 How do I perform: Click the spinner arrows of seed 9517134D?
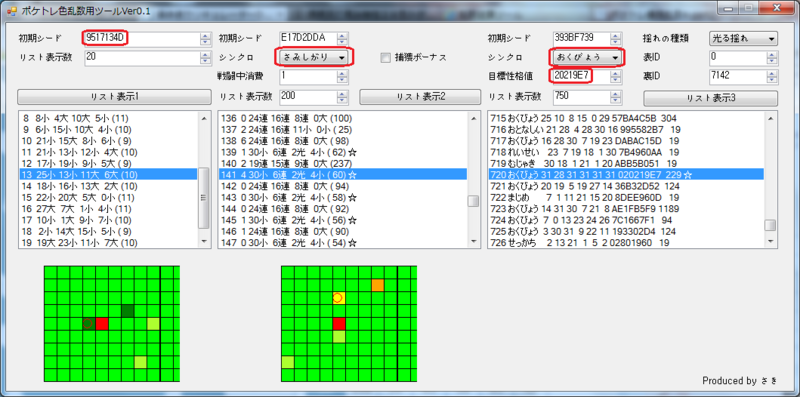[205, 38]
